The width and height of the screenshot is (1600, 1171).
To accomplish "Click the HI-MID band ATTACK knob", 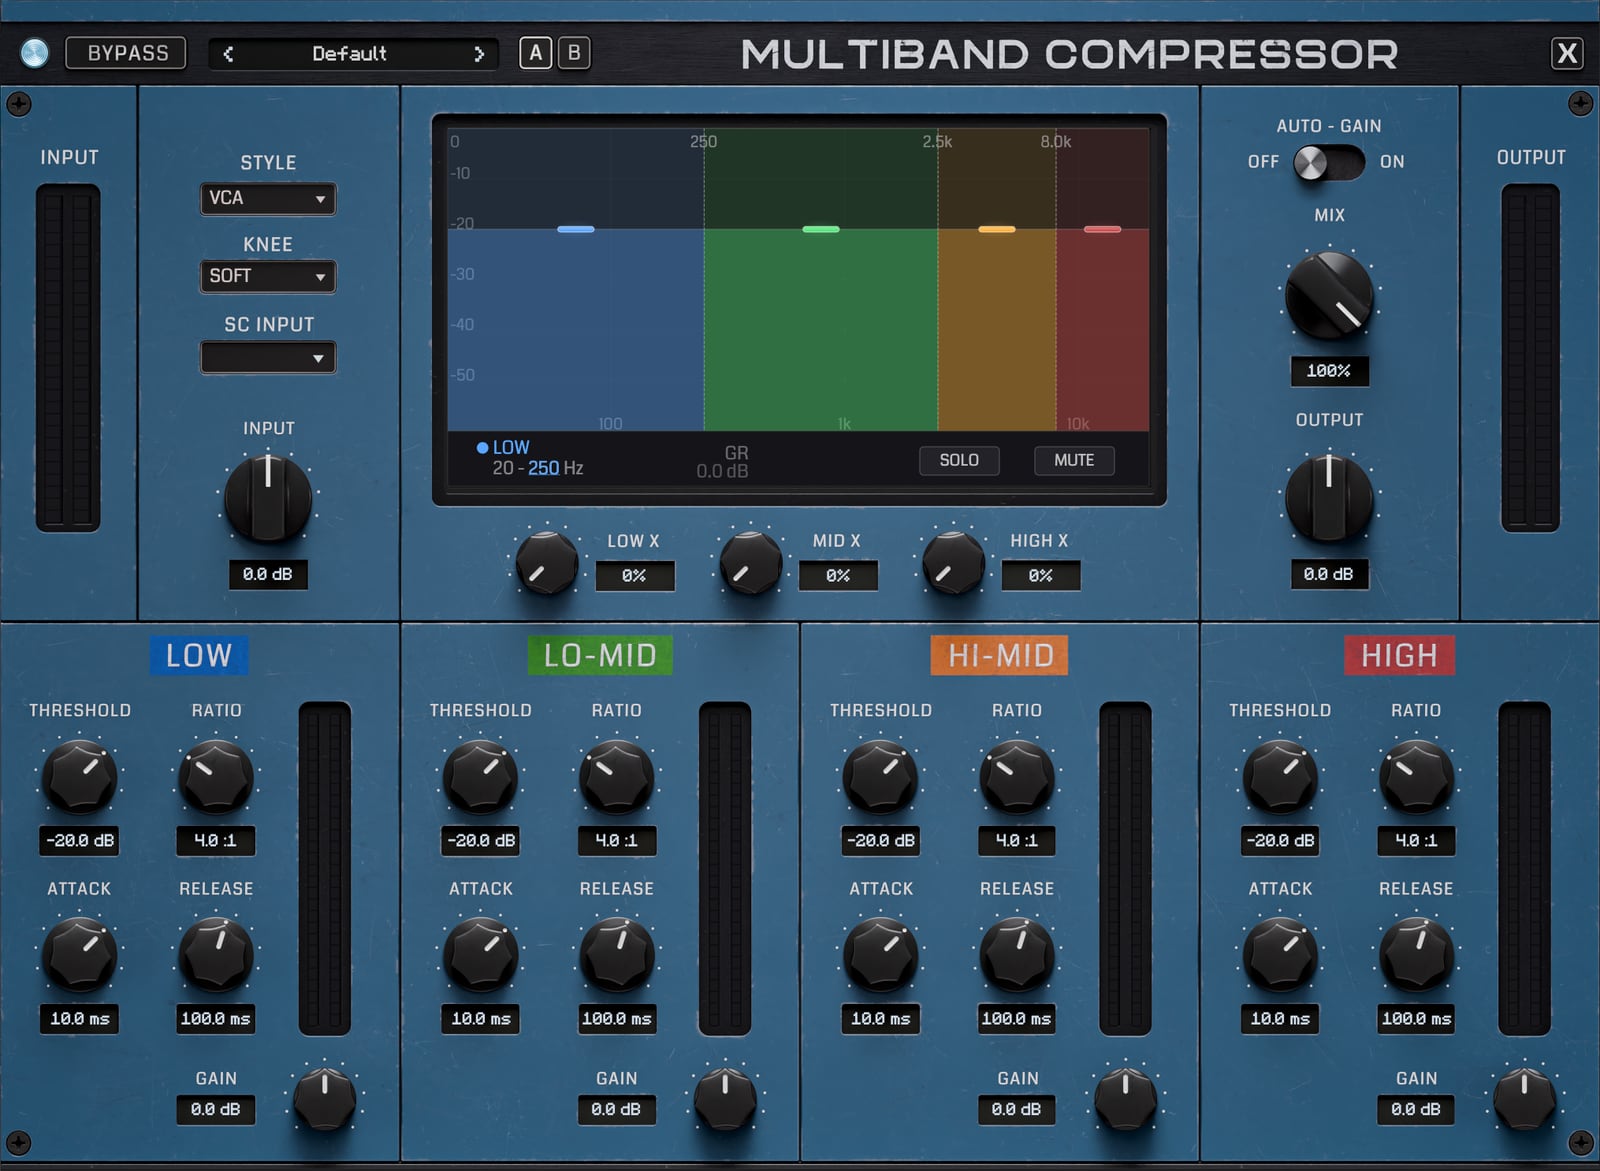I will point(880,955).
